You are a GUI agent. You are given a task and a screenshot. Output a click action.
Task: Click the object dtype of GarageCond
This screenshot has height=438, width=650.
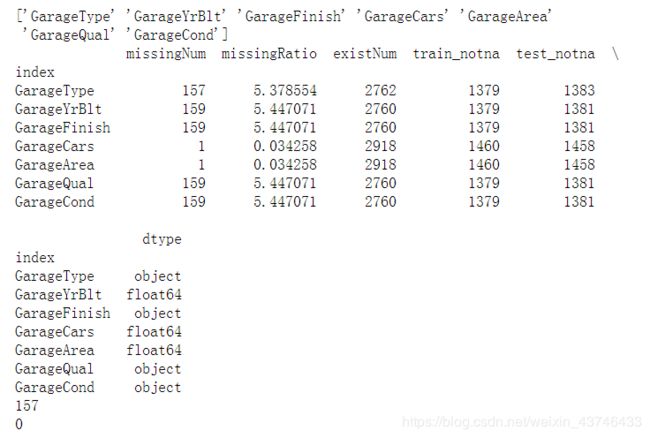click(158, 388)
